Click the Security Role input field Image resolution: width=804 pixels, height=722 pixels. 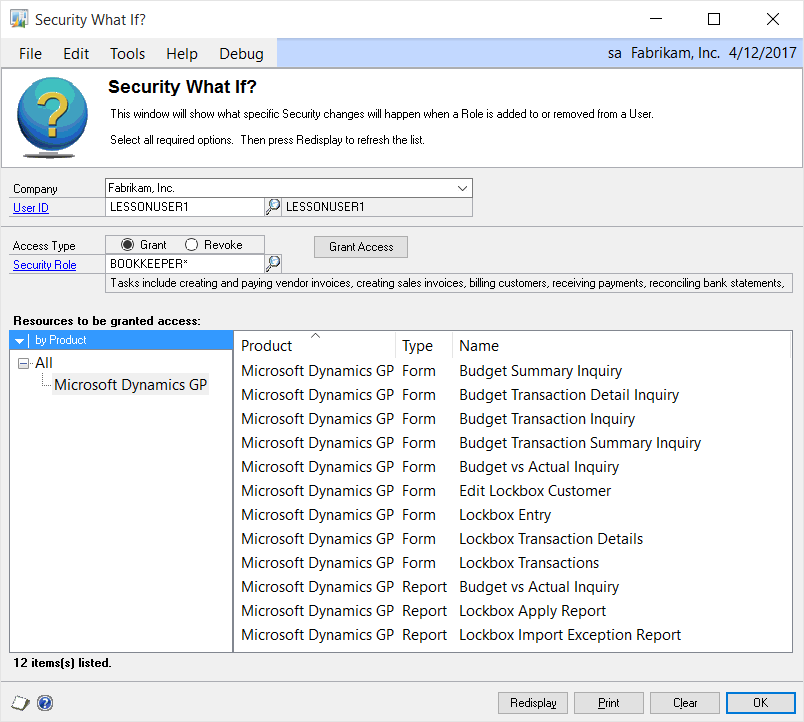tap(185, 264)
